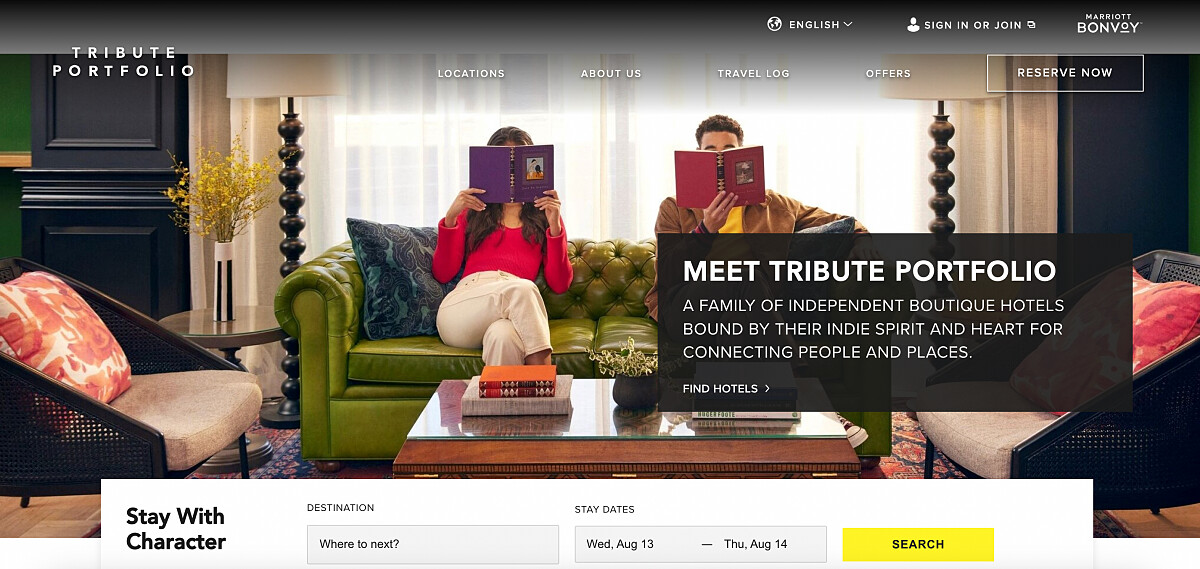Click the sign-in person icon
The height and width of the screenshot is (569, 1200).
913,24
